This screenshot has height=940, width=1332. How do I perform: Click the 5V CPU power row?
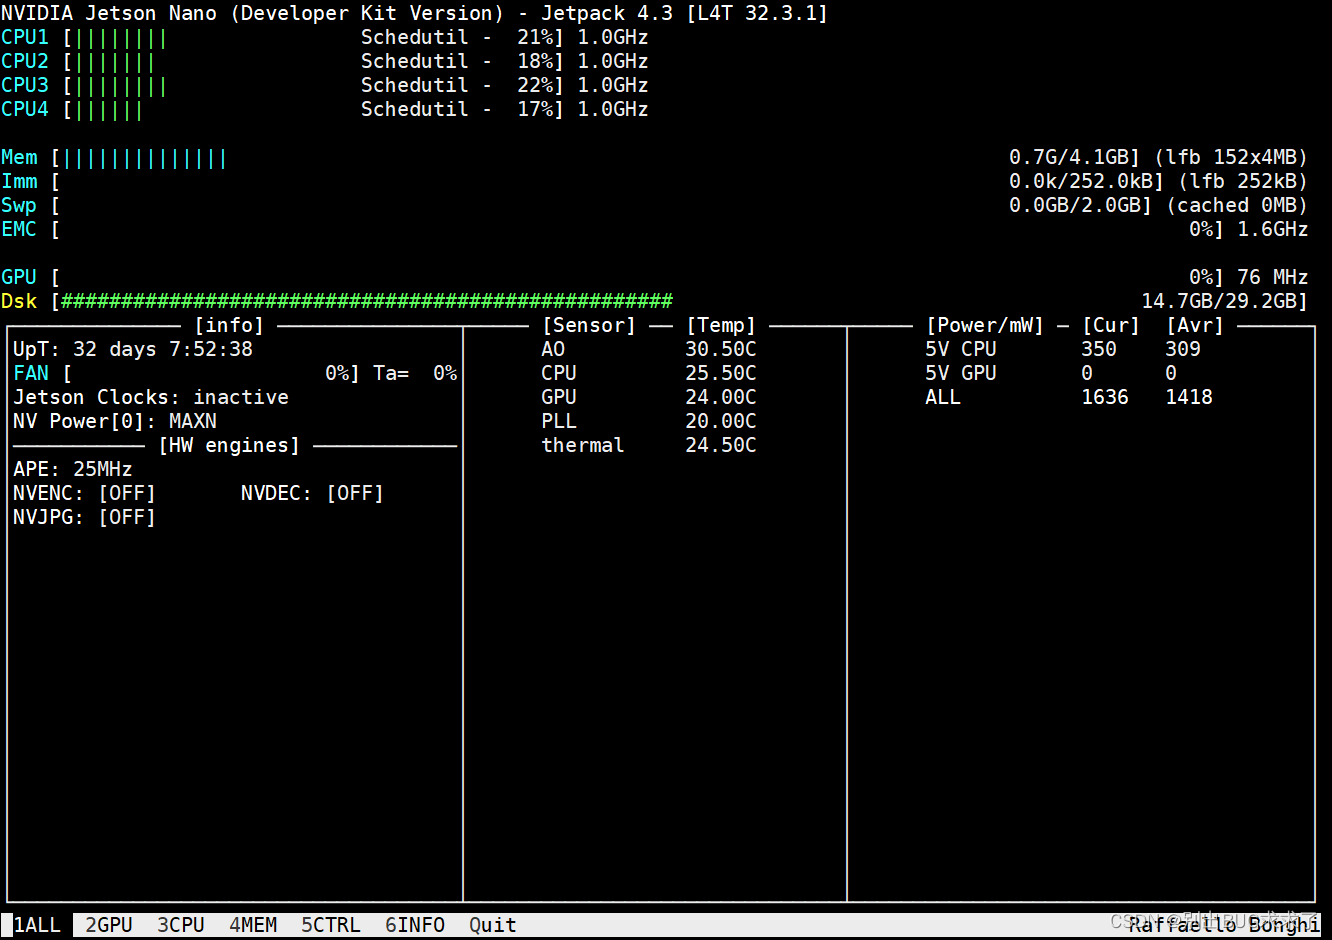1063,349
